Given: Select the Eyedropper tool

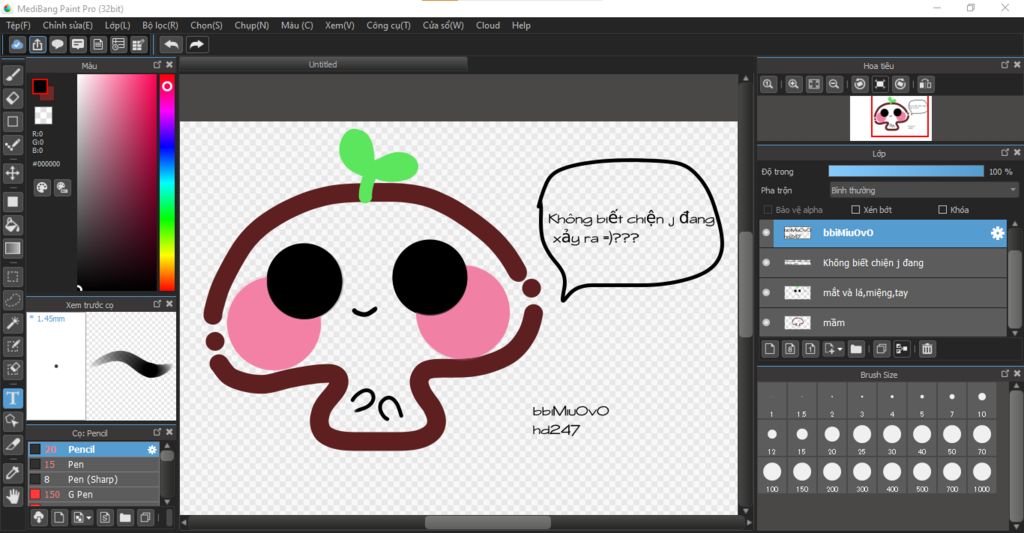Looking at the screenshot, I should click(x=12, y=473).
